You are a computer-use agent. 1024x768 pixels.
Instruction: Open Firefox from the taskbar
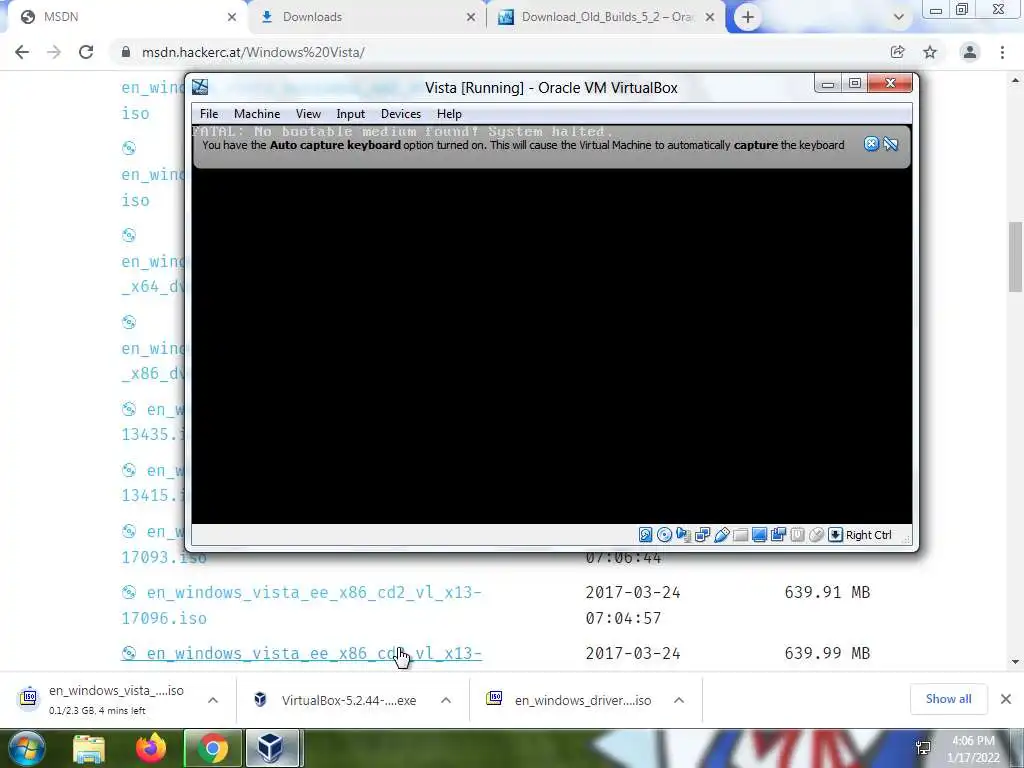(x=151, y=748)
